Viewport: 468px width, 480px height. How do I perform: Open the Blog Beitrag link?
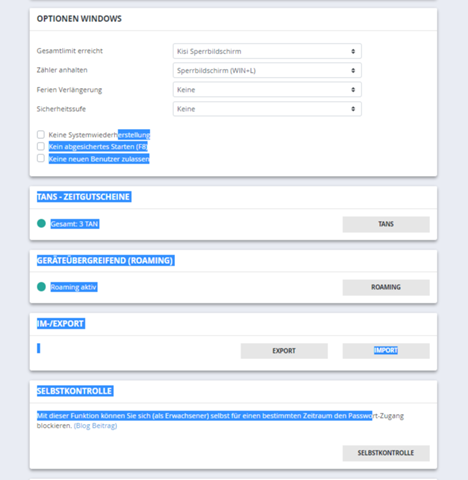(95, 426)
